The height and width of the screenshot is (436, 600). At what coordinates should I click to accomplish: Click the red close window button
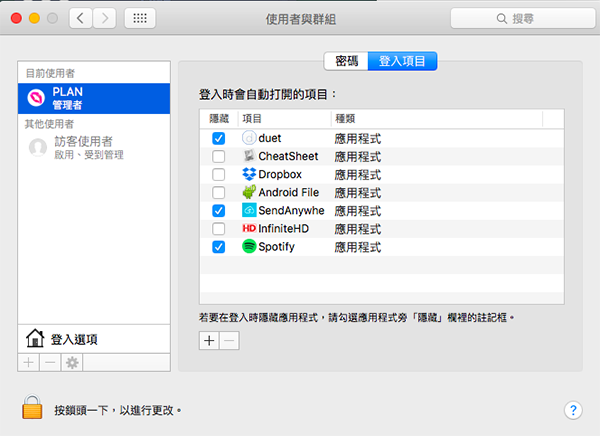point(16,18)
